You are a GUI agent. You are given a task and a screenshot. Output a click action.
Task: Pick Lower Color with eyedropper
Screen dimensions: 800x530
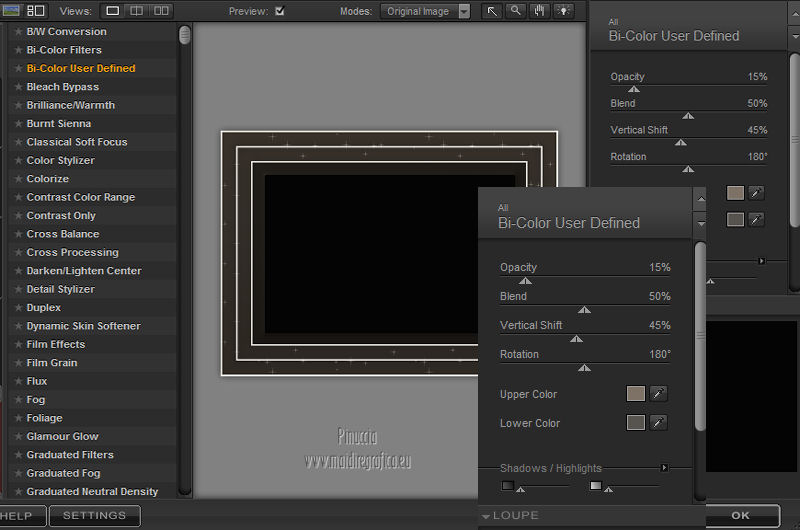659,423
